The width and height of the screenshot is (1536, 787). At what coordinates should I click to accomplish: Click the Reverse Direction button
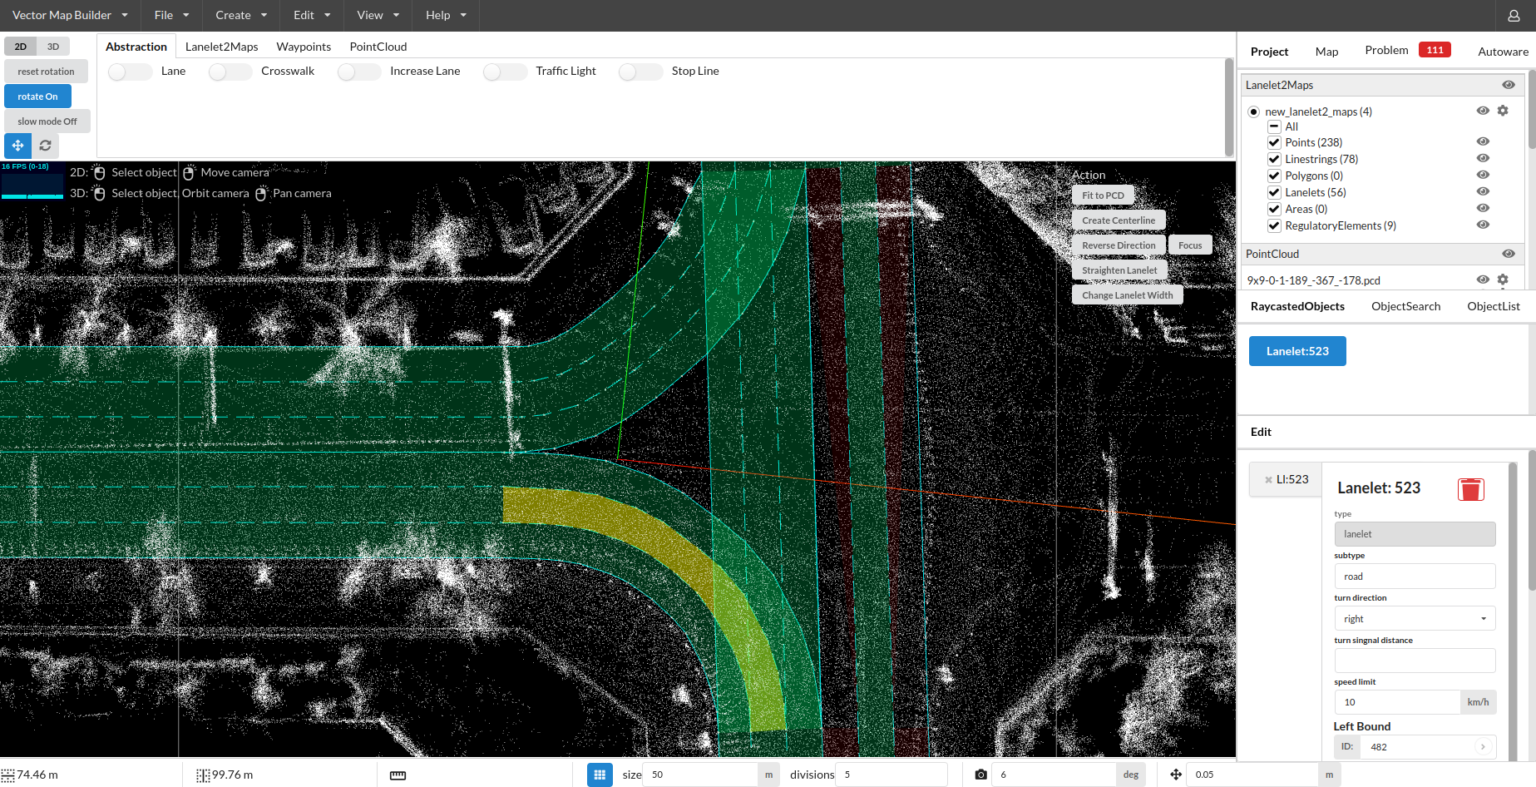1118,245
